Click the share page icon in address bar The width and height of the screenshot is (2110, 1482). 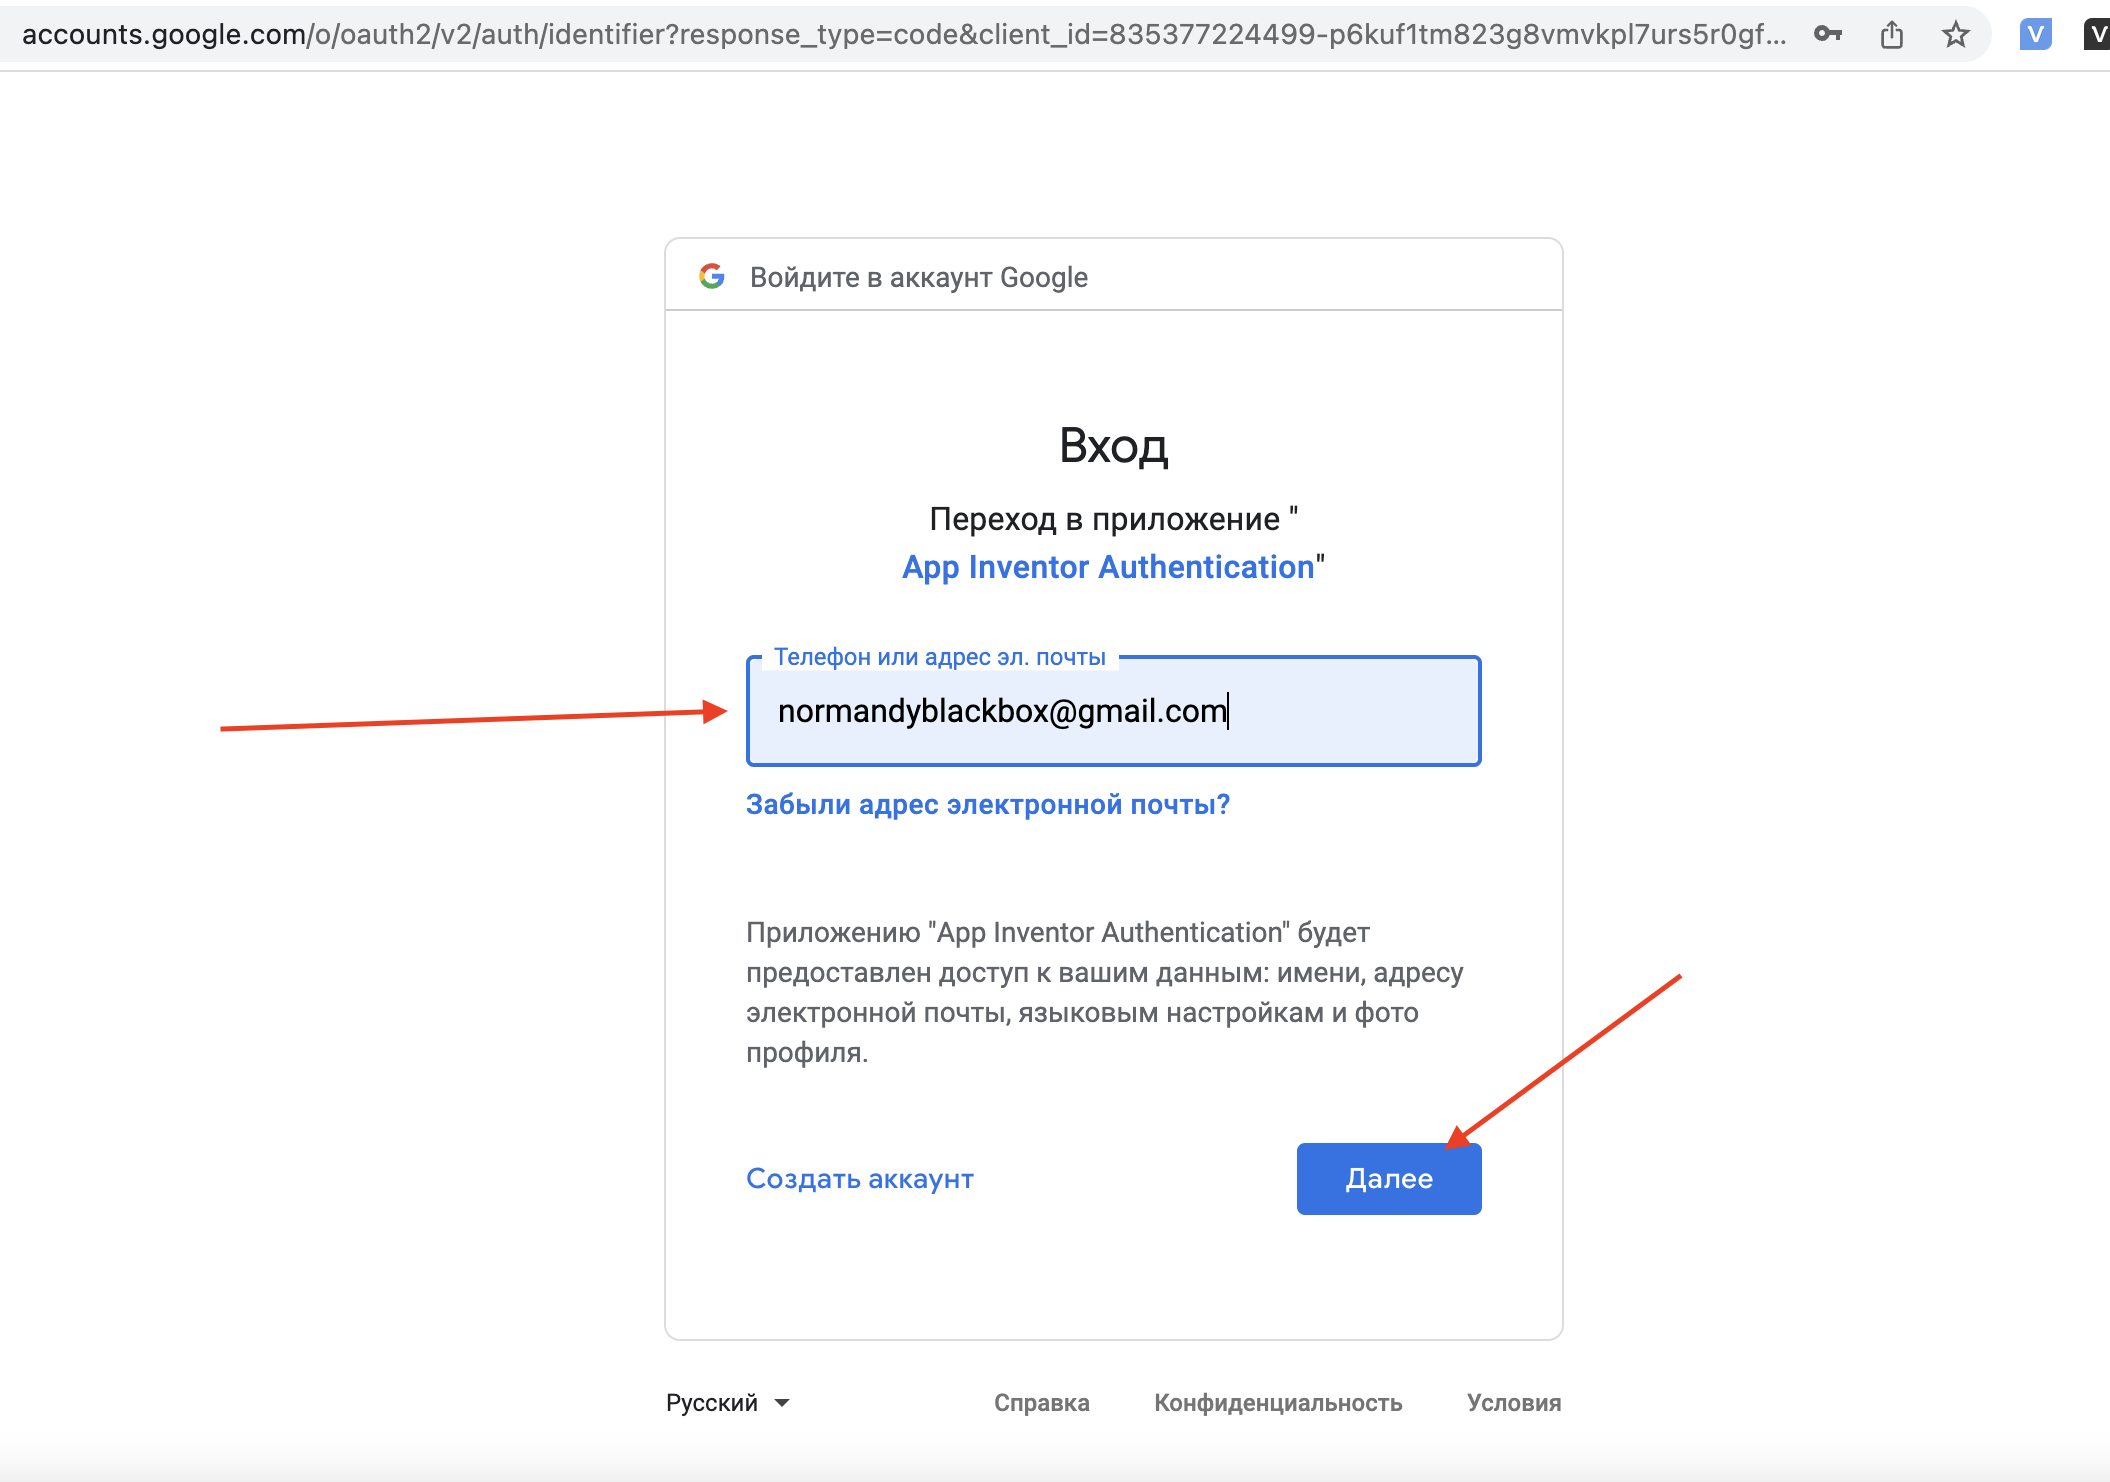(x=1891, y=35)
